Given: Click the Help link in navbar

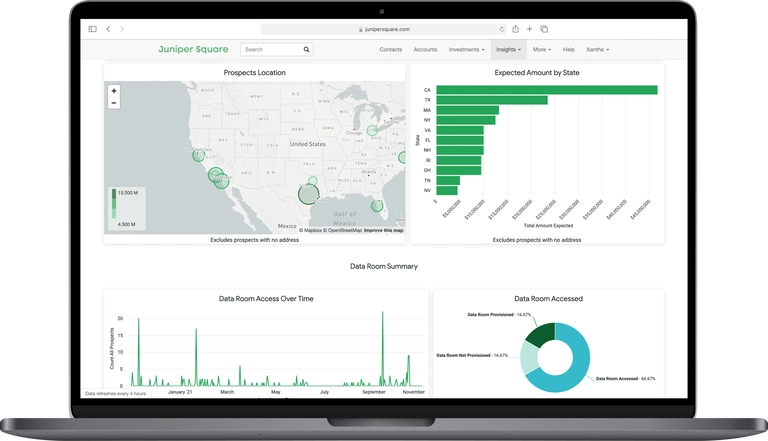Looking at the screenshot, I should pos(569,49).
